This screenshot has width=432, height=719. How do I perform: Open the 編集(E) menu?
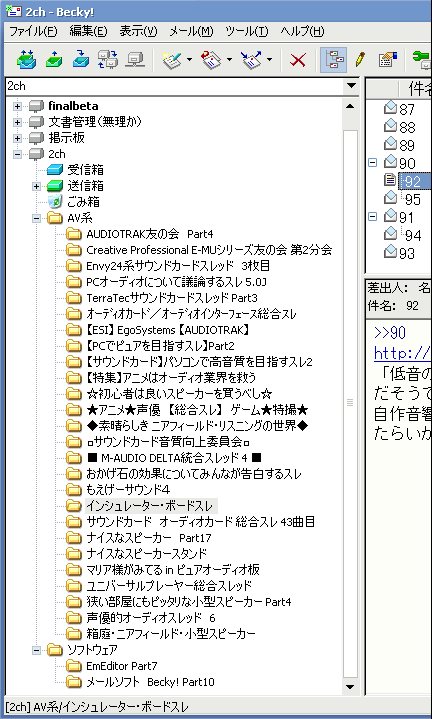click(88, 31)
